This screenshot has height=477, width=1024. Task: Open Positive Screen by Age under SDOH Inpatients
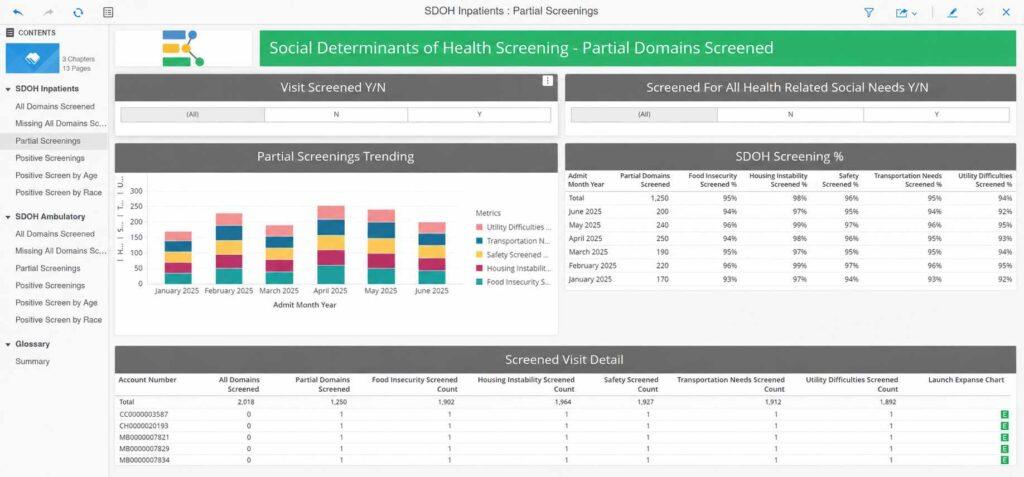56,175
